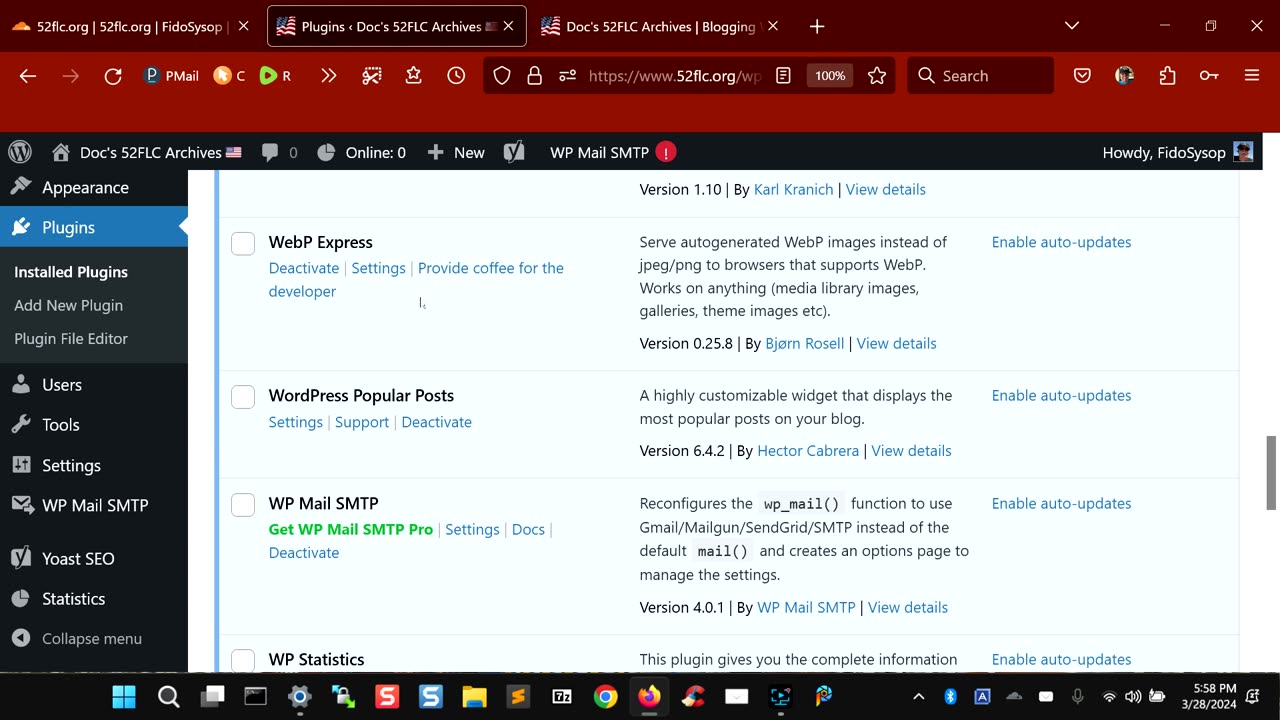
Task: Open the WordPress logo menu
Action: click(x=20, y=152)
